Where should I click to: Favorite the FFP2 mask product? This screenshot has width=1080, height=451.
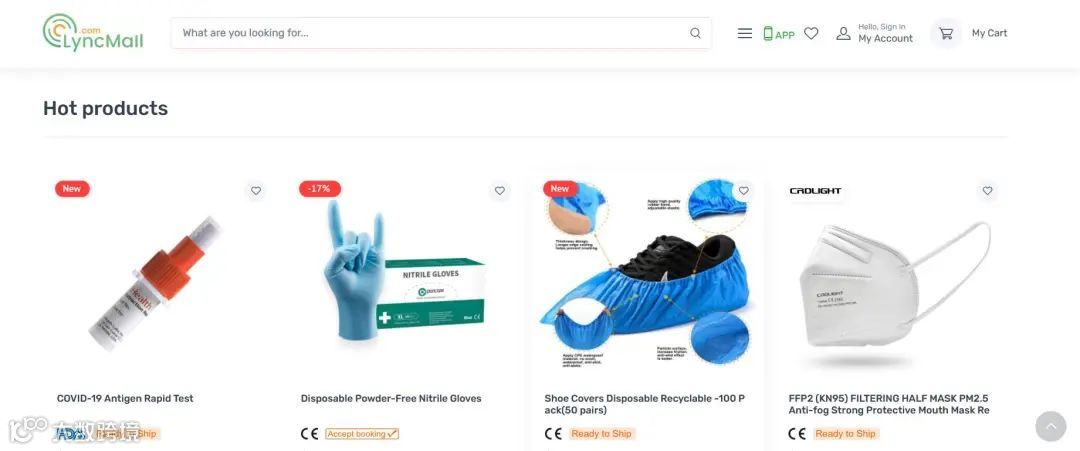pyautogui.click(x=987, y=191)
